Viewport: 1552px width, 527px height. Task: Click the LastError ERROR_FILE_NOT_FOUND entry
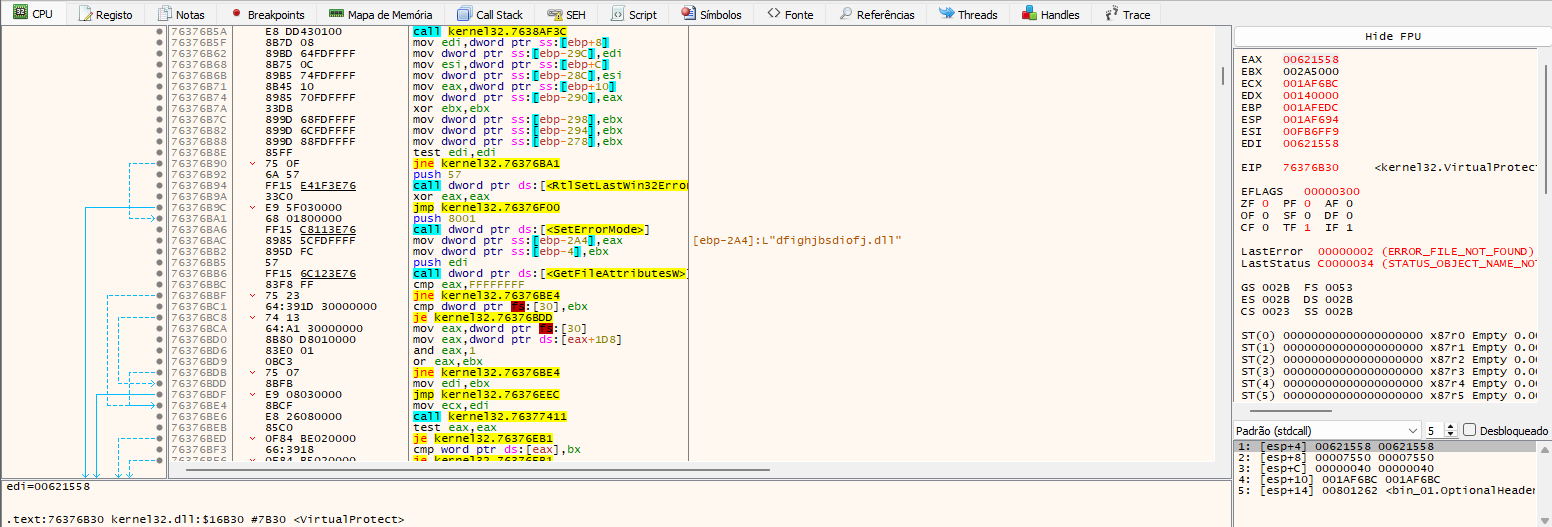tap(1387, 251)
